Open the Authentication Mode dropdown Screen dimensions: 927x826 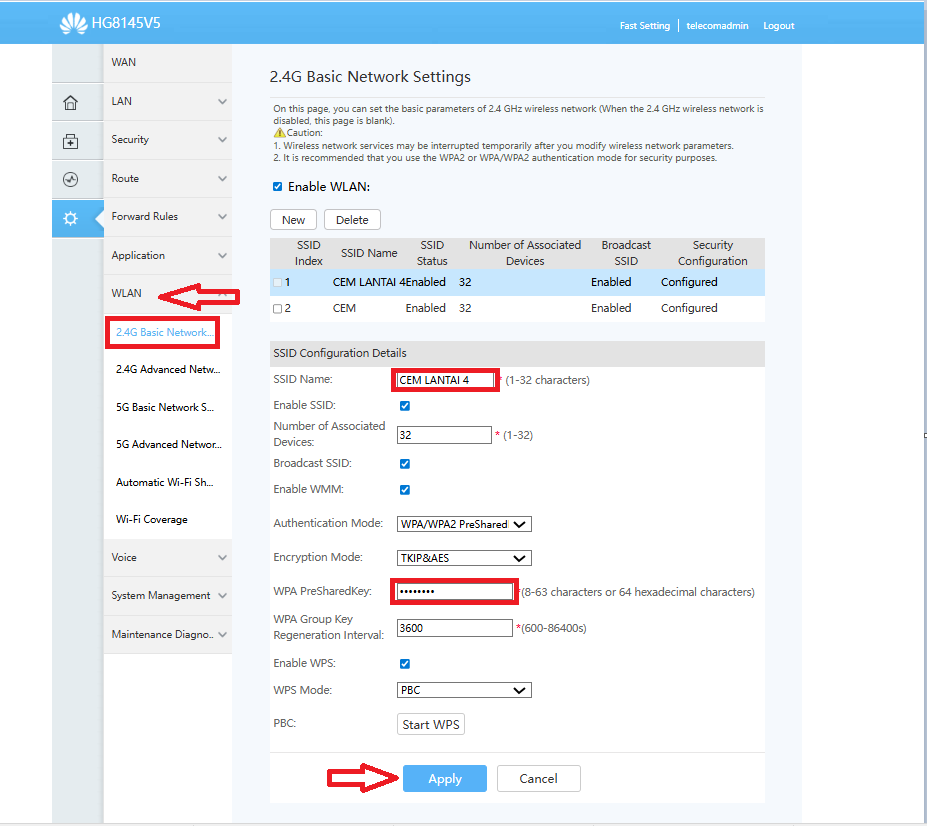click(463, 523)
